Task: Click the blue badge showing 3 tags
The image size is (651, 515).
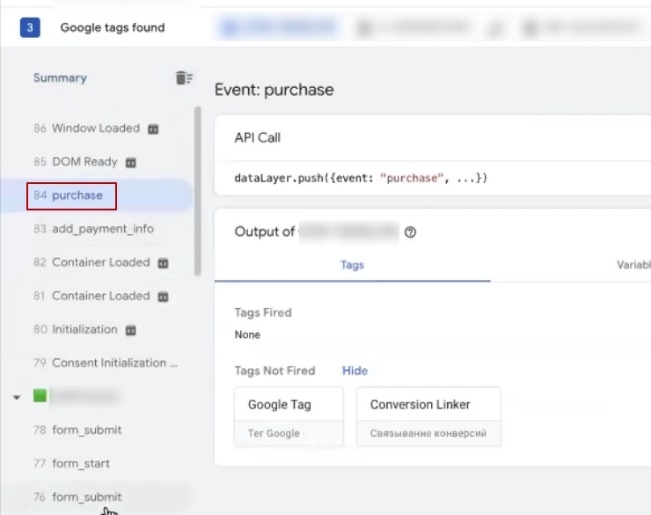Action: pyautogui.click(x=31, y=28)
